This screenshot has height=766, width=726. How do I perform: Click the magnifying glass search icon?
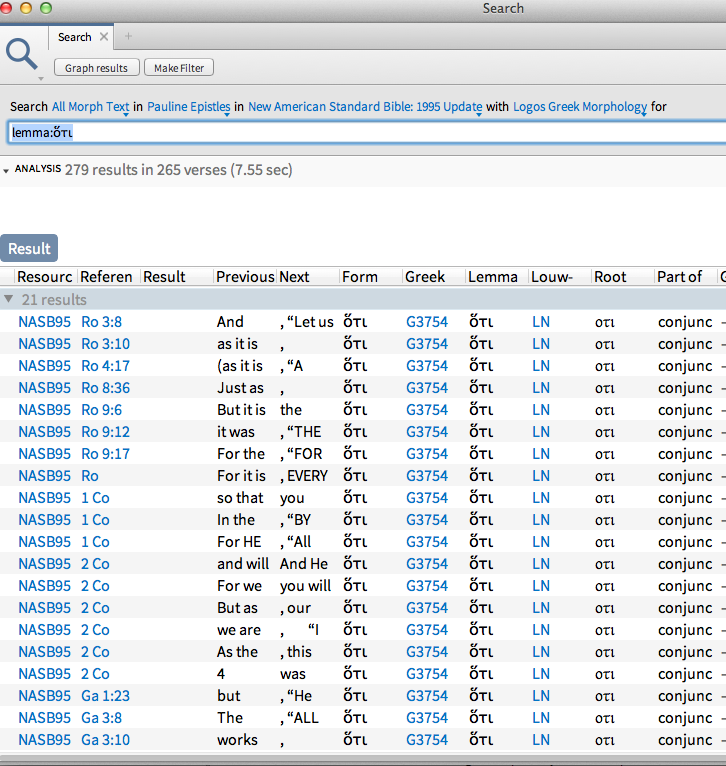point(21,54)
